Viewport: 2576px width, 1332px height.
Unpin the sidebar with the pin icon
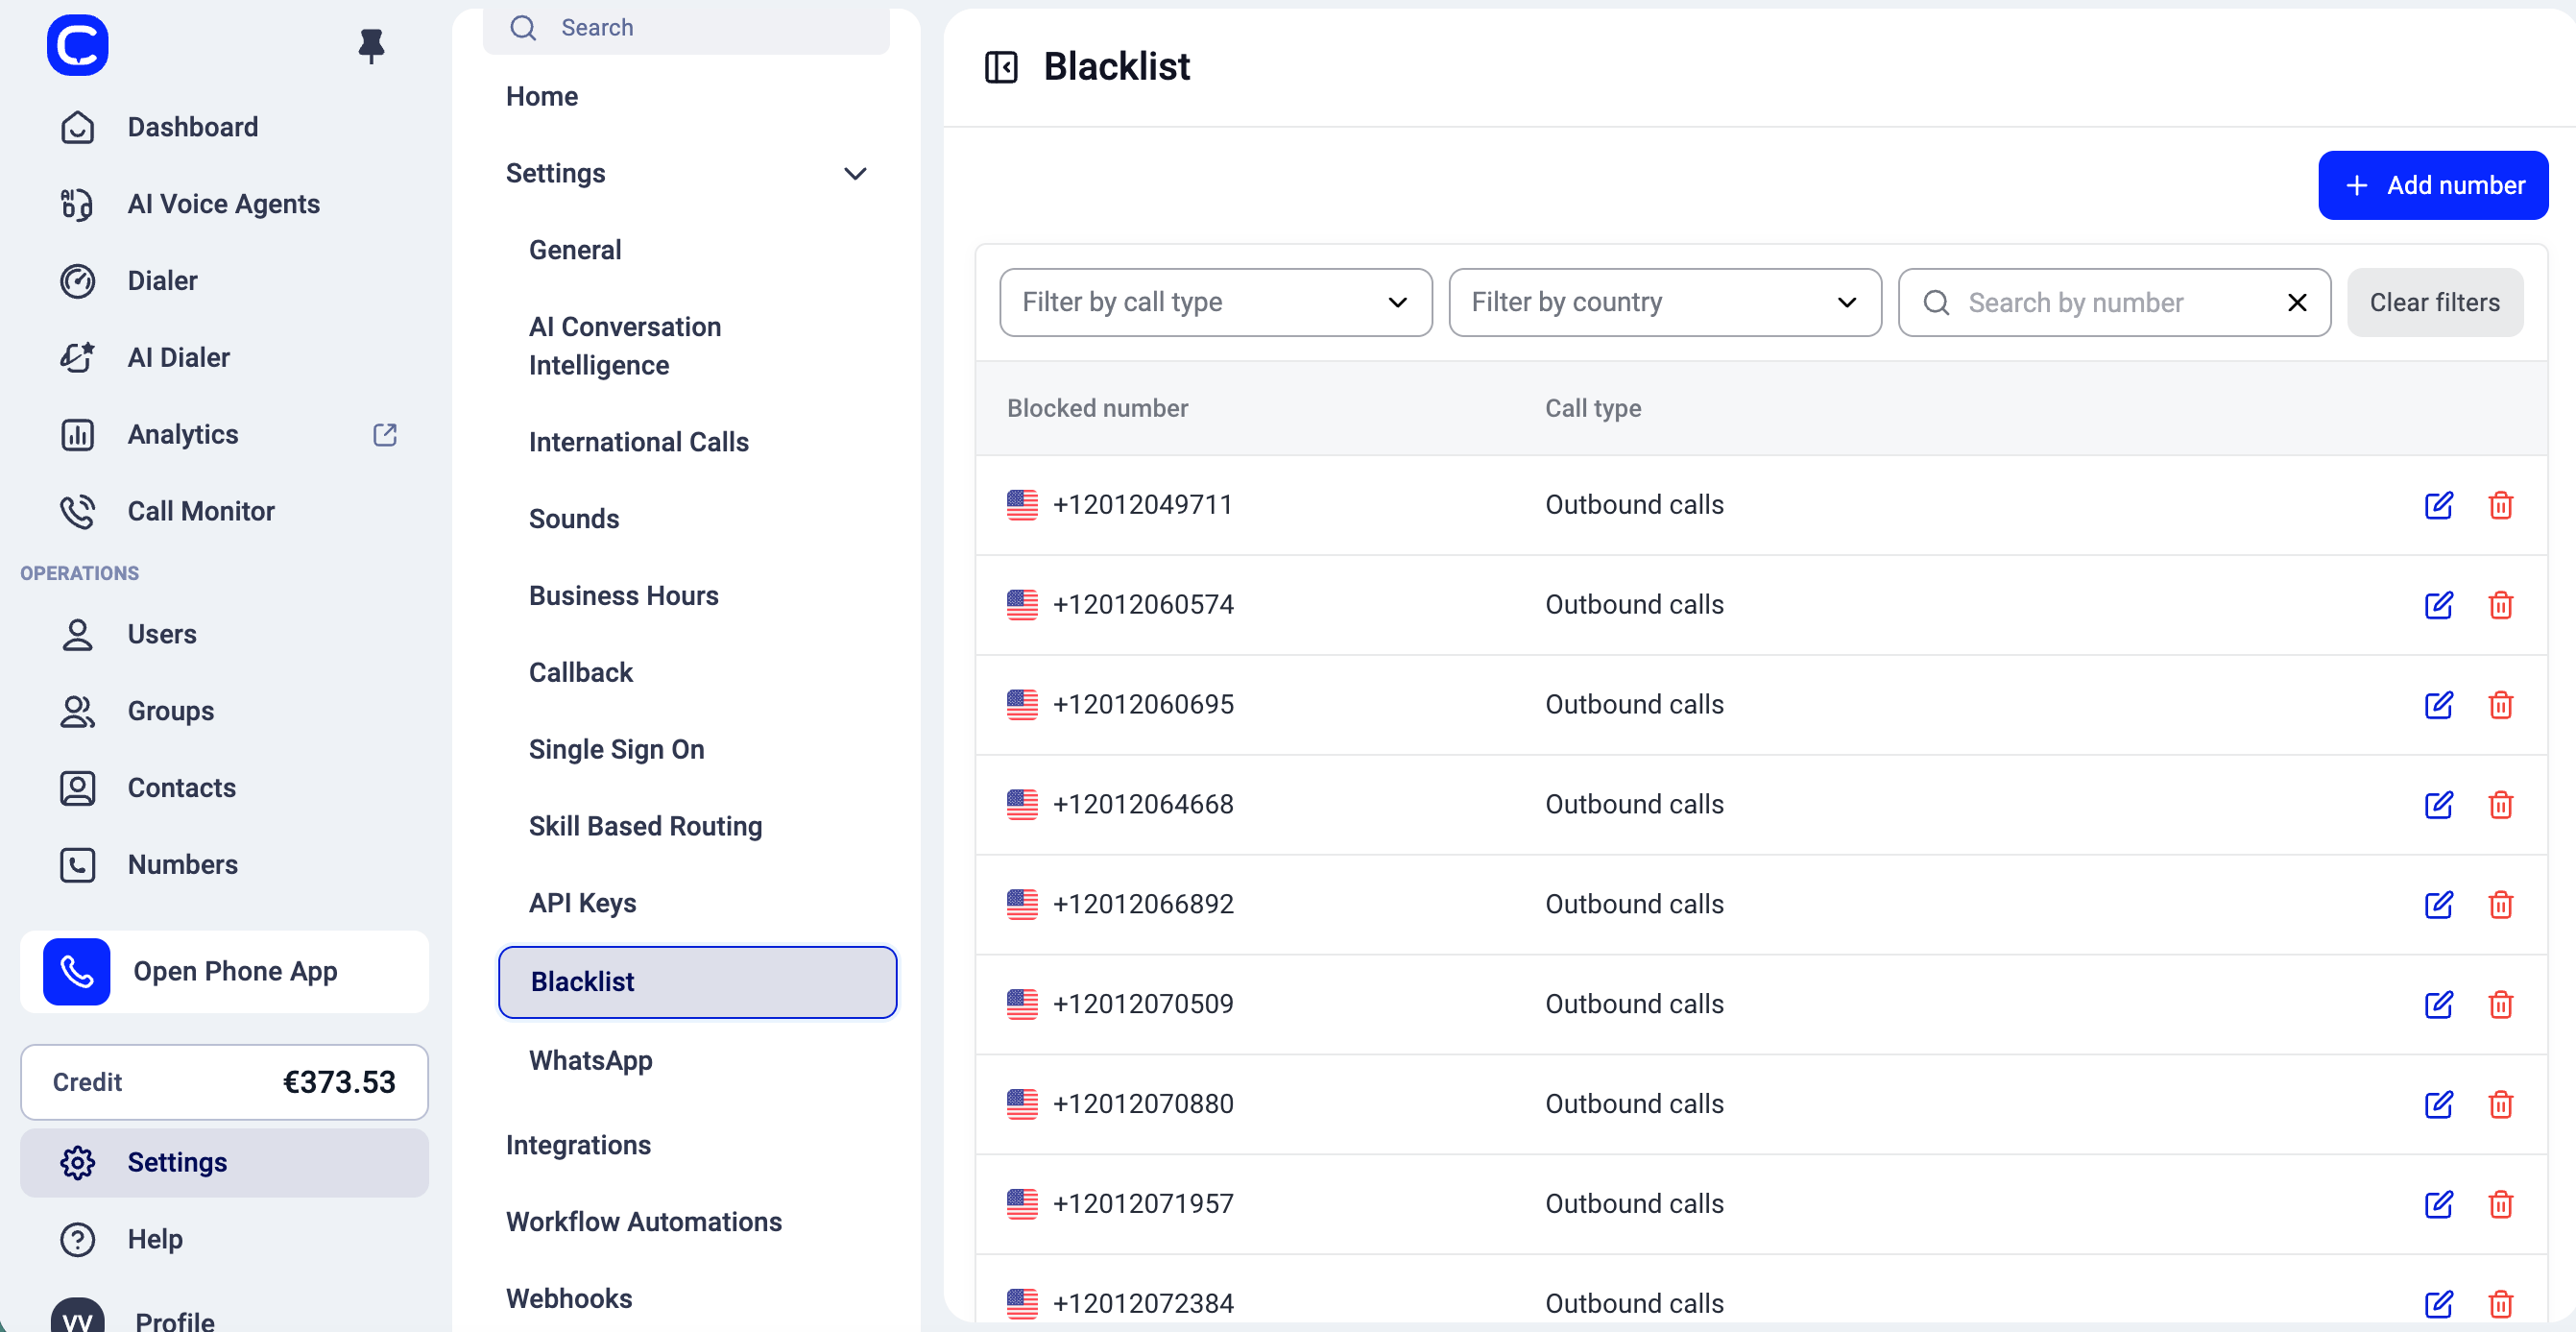click(x=371, y=45)
